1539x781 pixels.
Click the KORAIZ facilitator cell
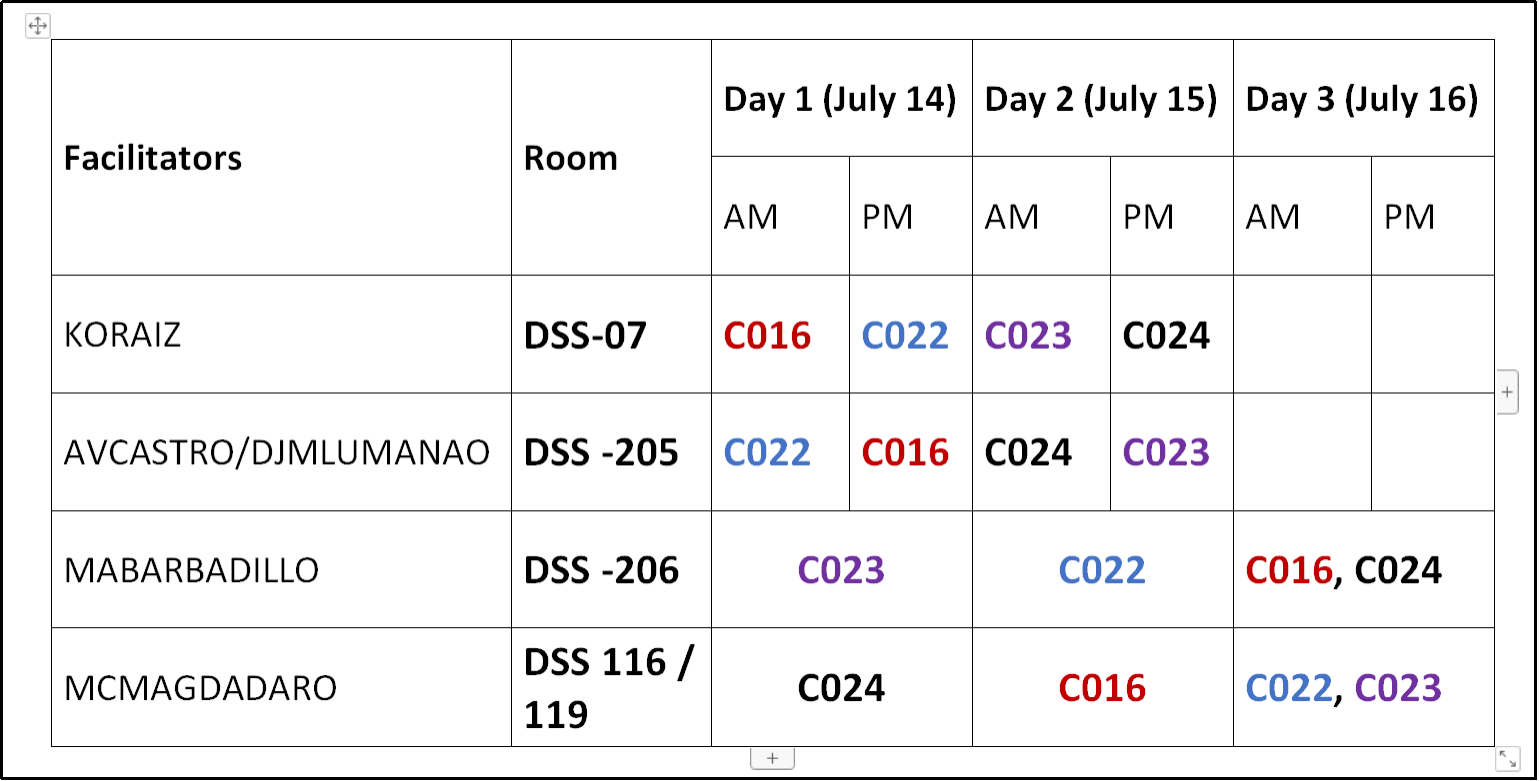tap(123, 334)
